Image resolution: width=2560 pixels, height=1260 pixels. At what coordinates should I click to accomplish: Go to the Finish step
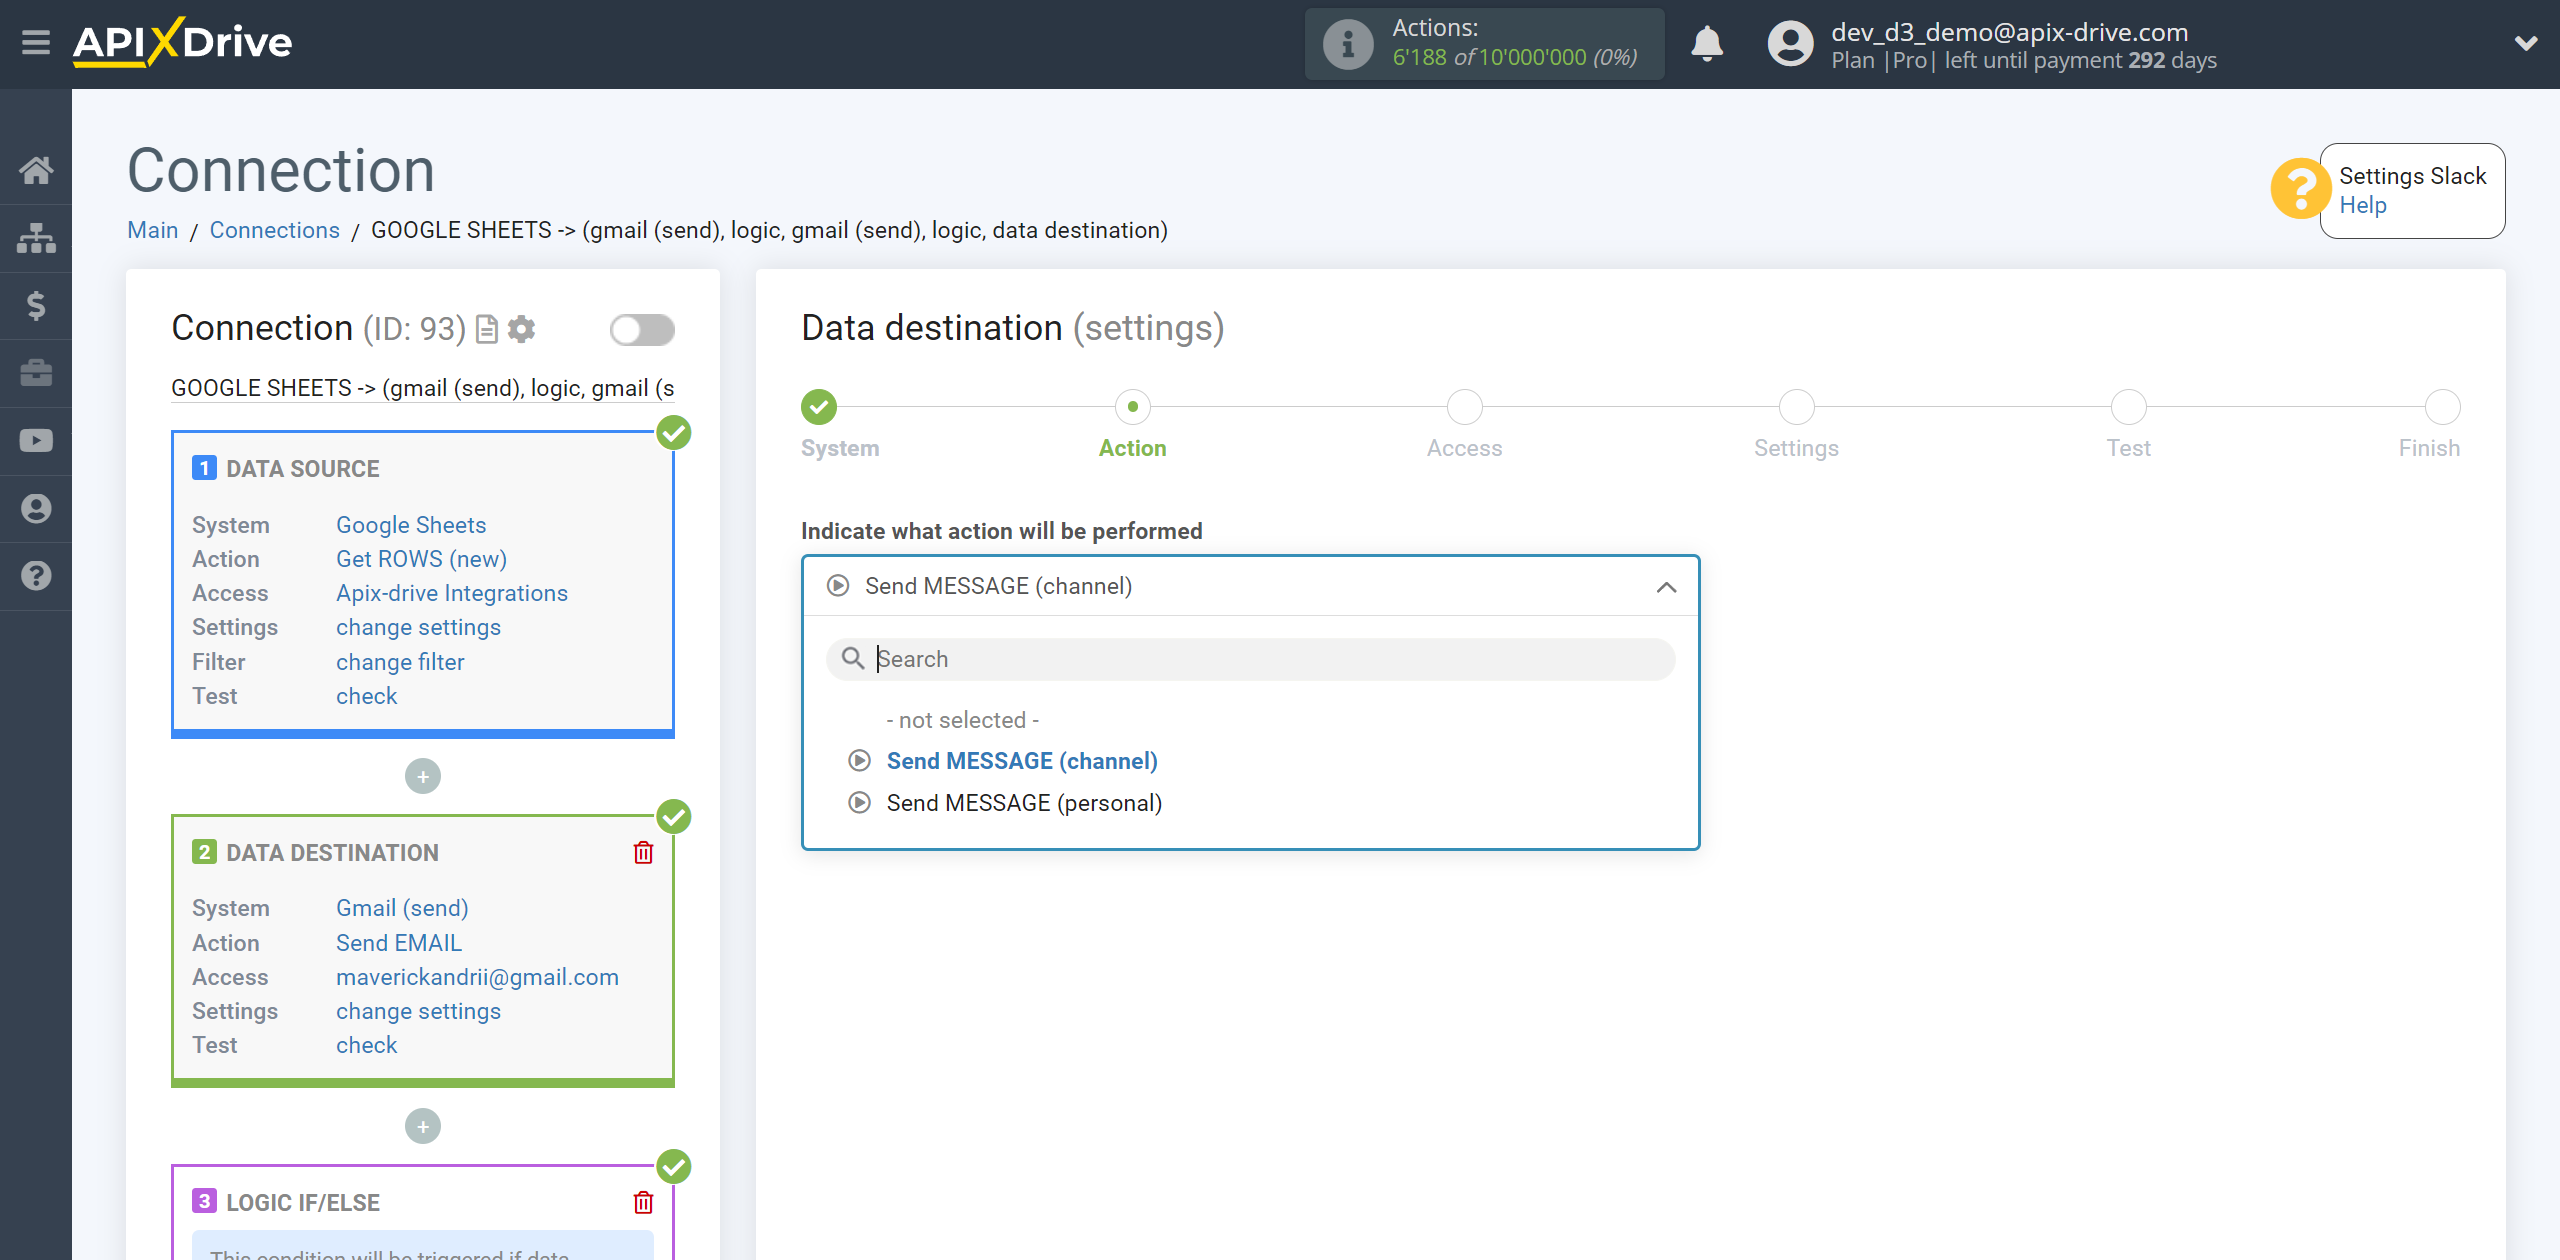point(2442,407)
